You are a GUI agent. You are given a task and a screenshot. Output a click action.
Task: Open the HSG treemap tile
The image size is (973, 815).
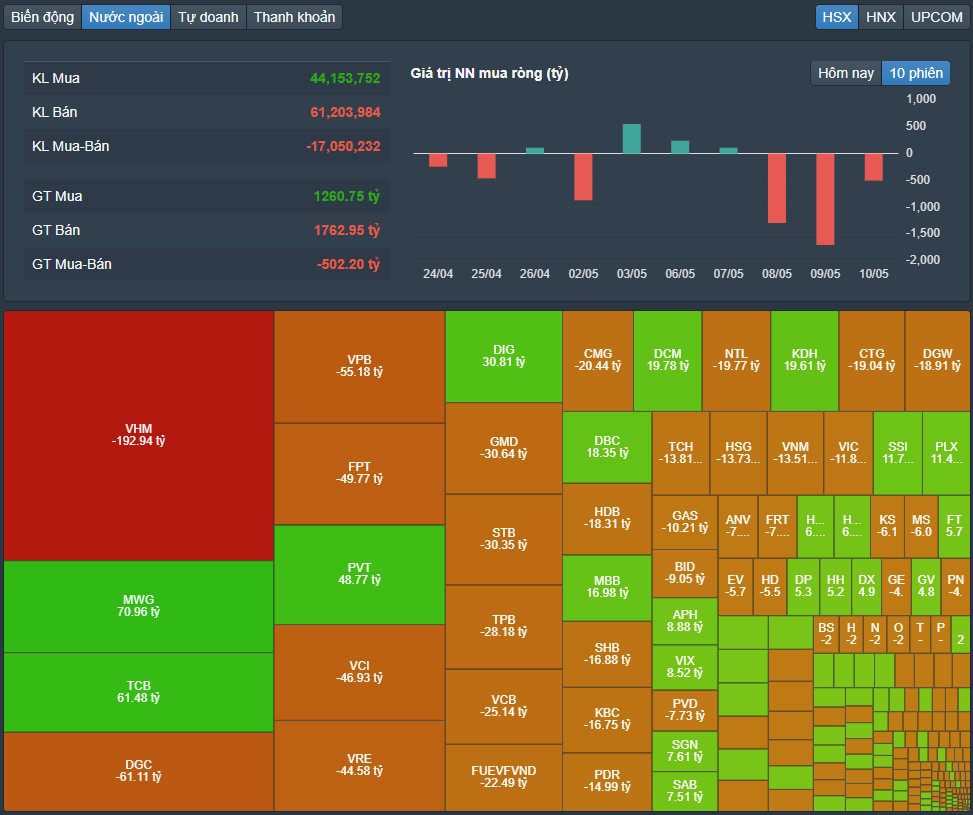pyautogui.click(x=738, y=453)
